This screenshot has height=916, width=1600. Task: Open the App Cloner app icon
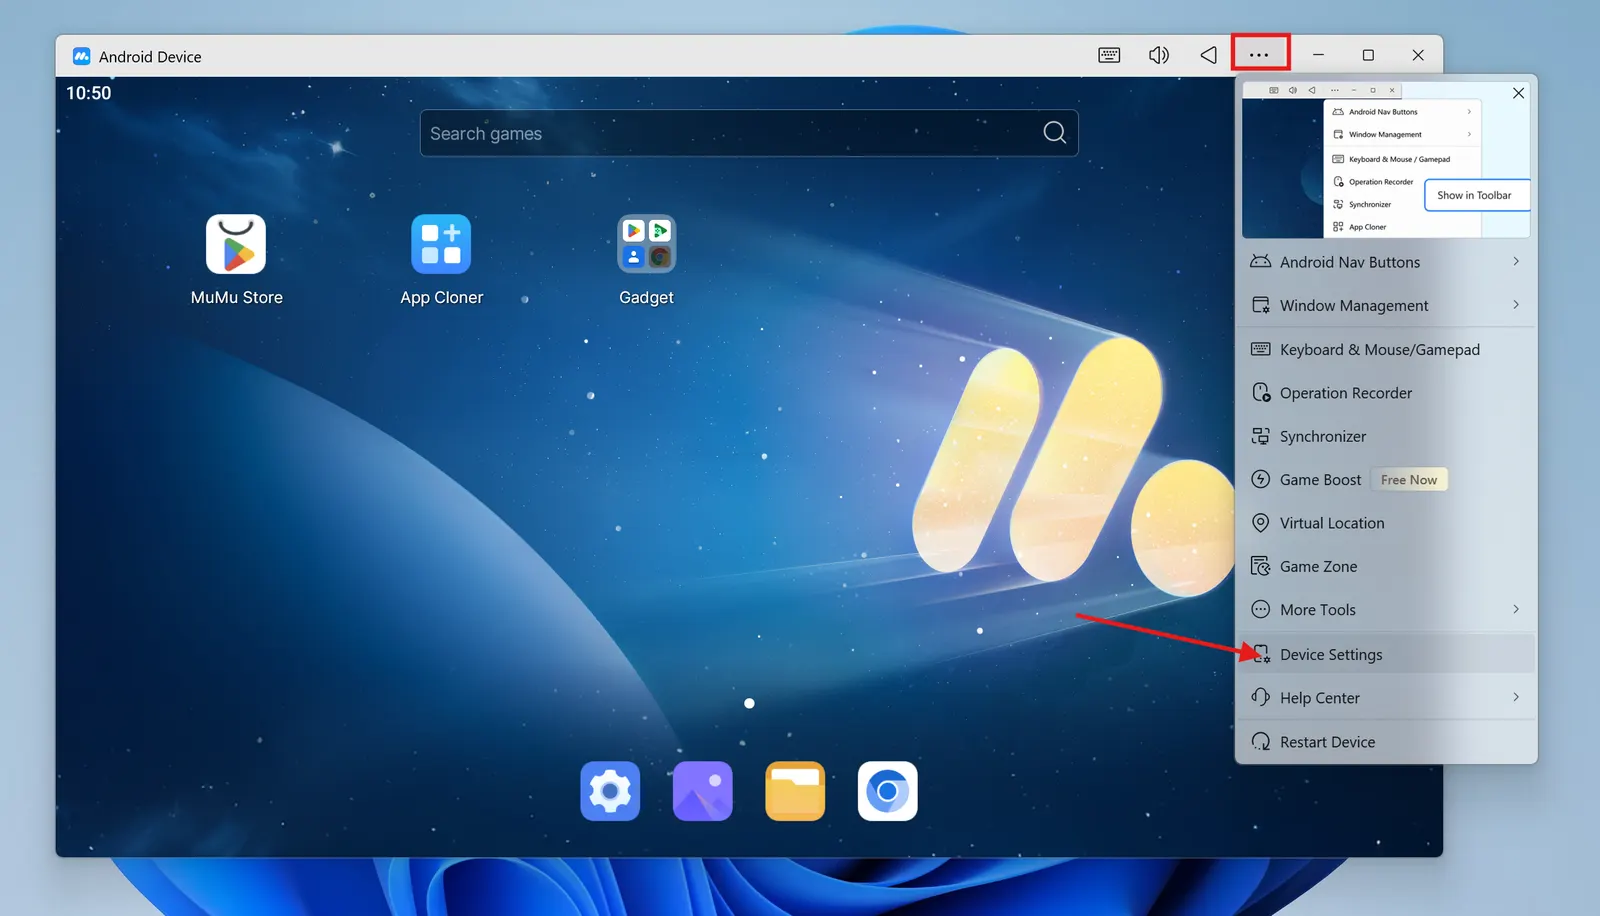tap(441, 244)
